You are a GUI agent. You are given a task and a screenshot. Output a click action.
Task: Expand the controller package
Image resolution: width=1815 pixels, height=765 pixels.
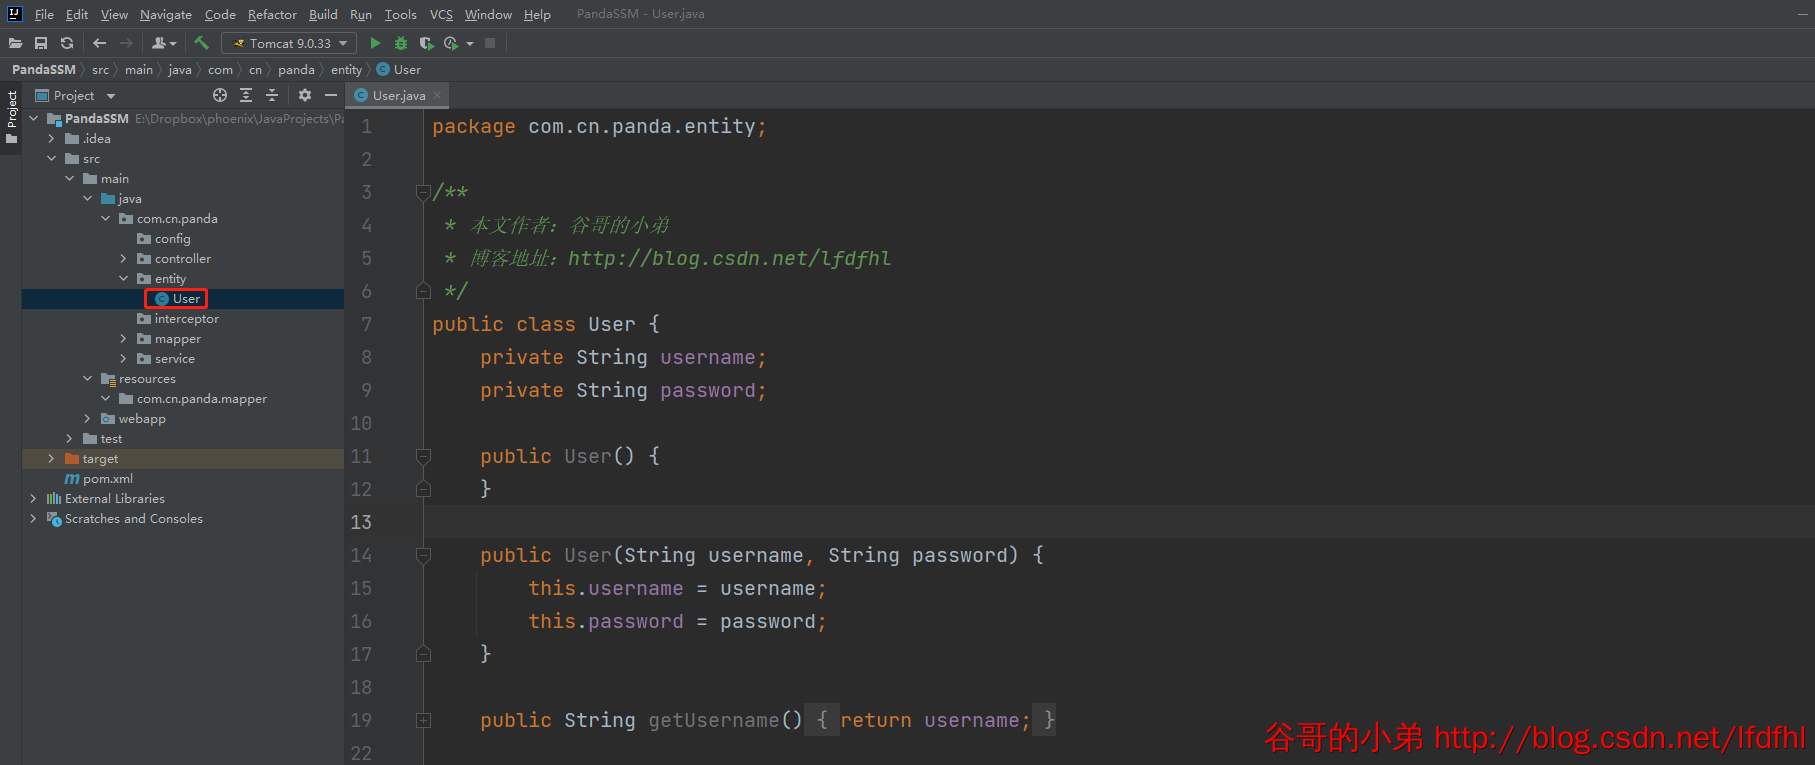pyautogui.click(x=124, y=259)
